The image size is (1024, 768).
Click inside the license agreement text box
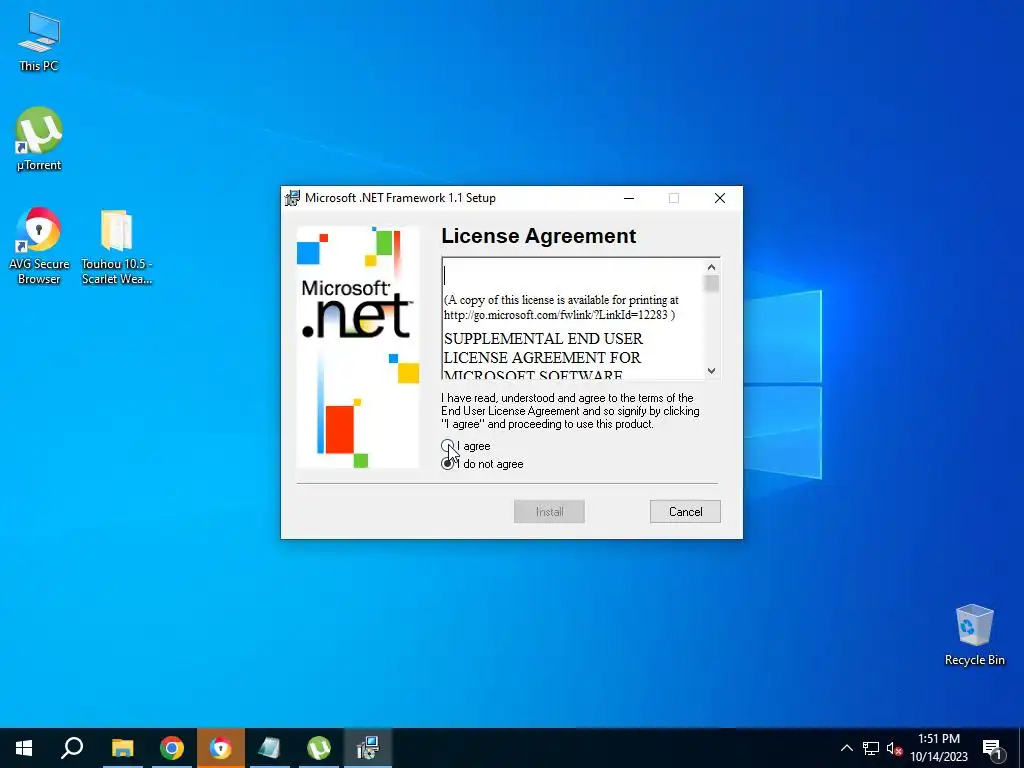573,319
